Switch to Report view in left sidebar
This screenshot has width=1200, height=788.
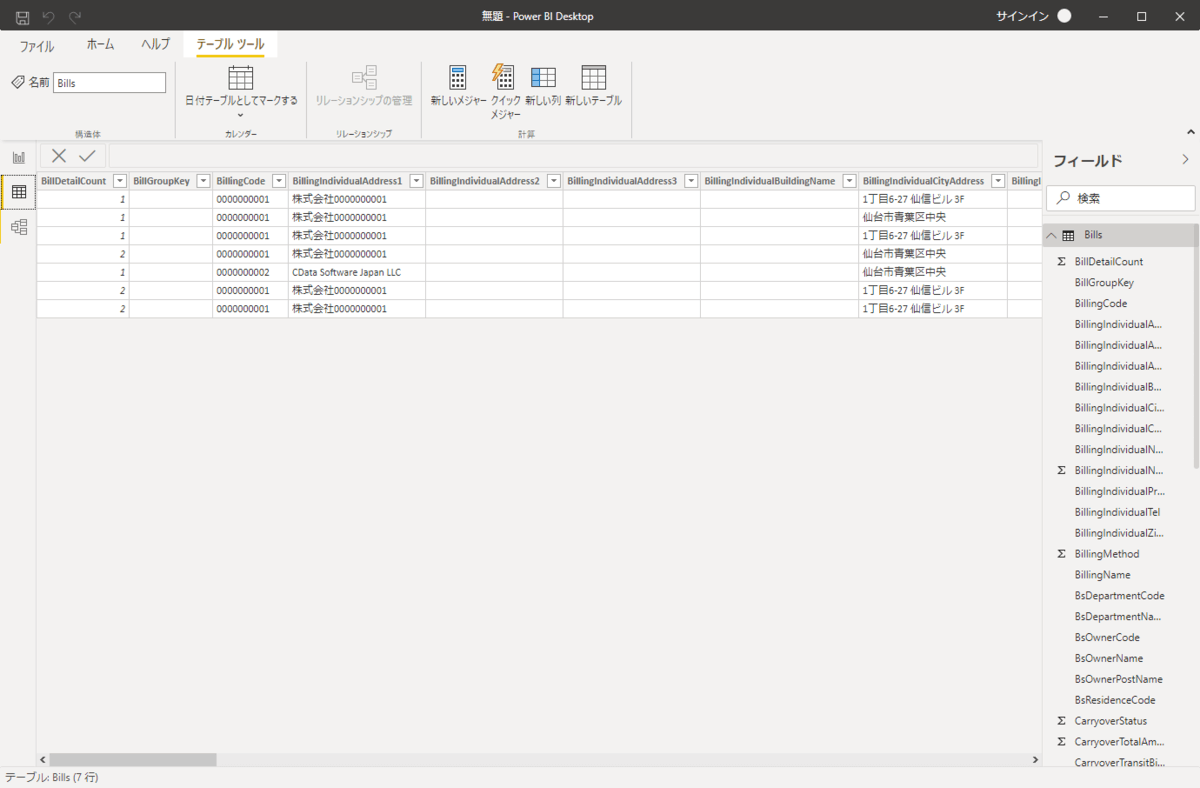18,158
